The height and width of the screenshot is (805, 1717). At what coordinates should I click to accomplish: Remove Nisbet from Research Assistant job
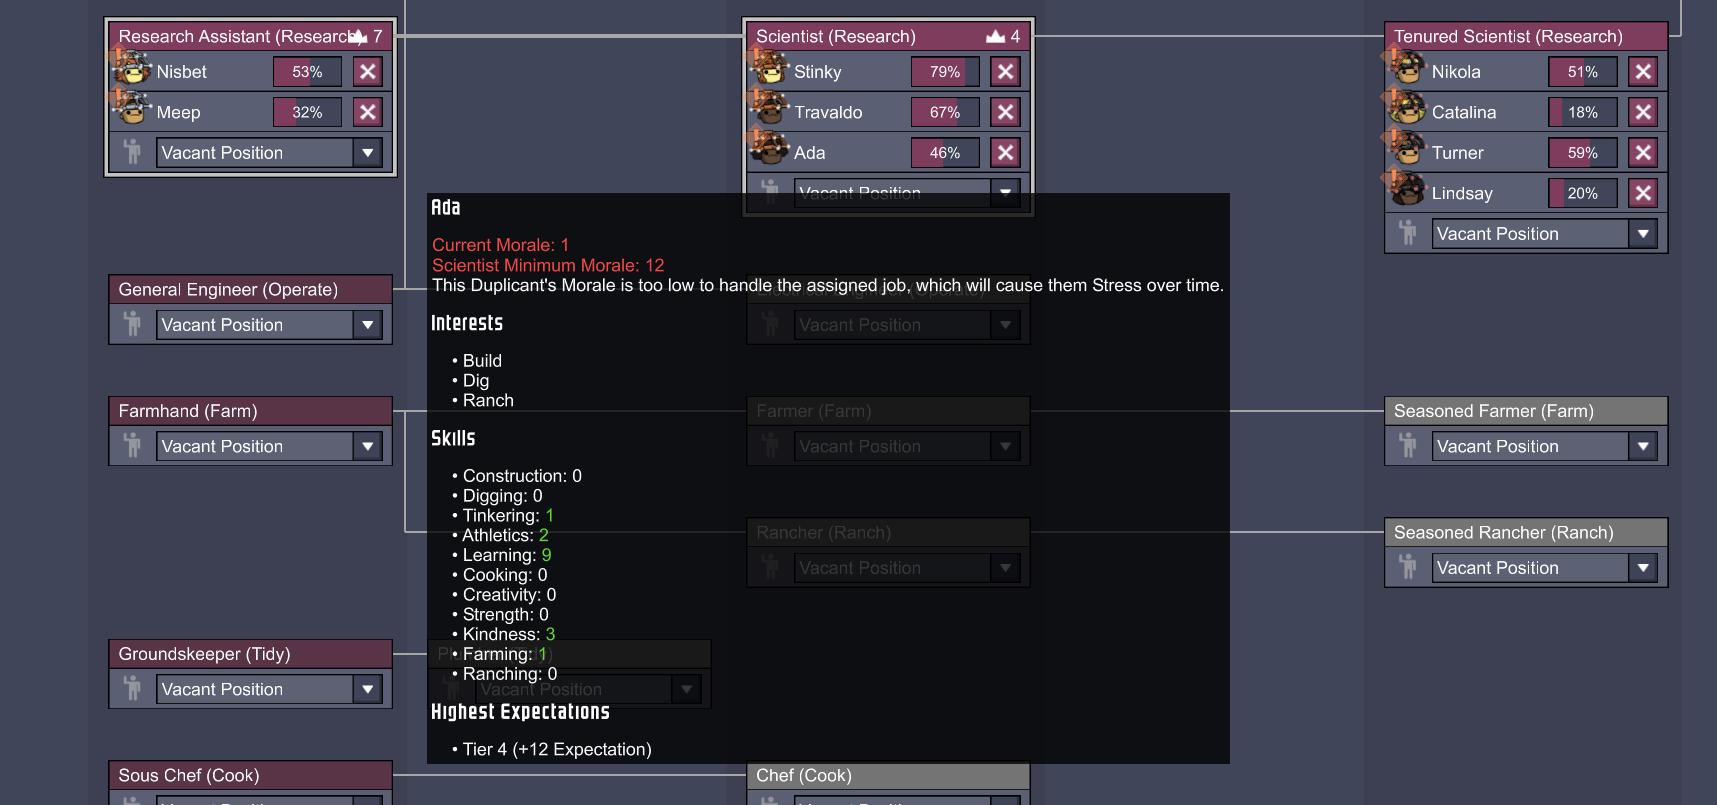(368, 72)
